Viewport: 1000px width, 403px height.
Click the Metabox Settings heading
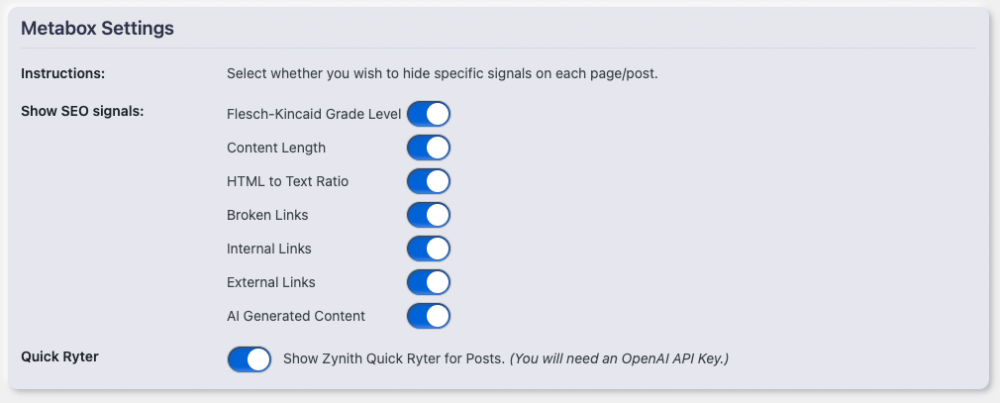tap(98, 29)
